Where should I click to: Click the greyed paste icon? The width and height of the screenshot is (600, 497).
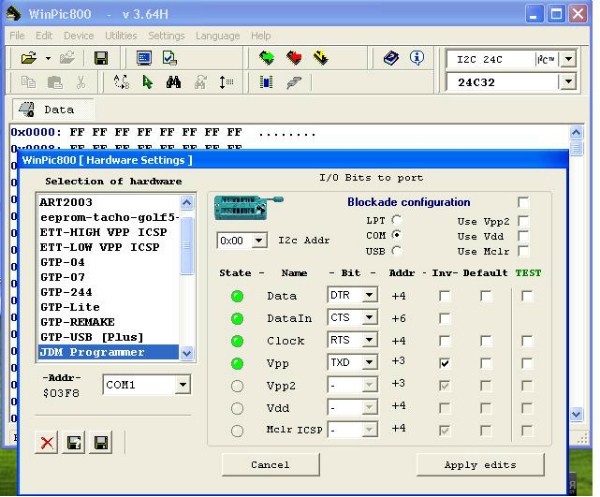click(55, 82)
